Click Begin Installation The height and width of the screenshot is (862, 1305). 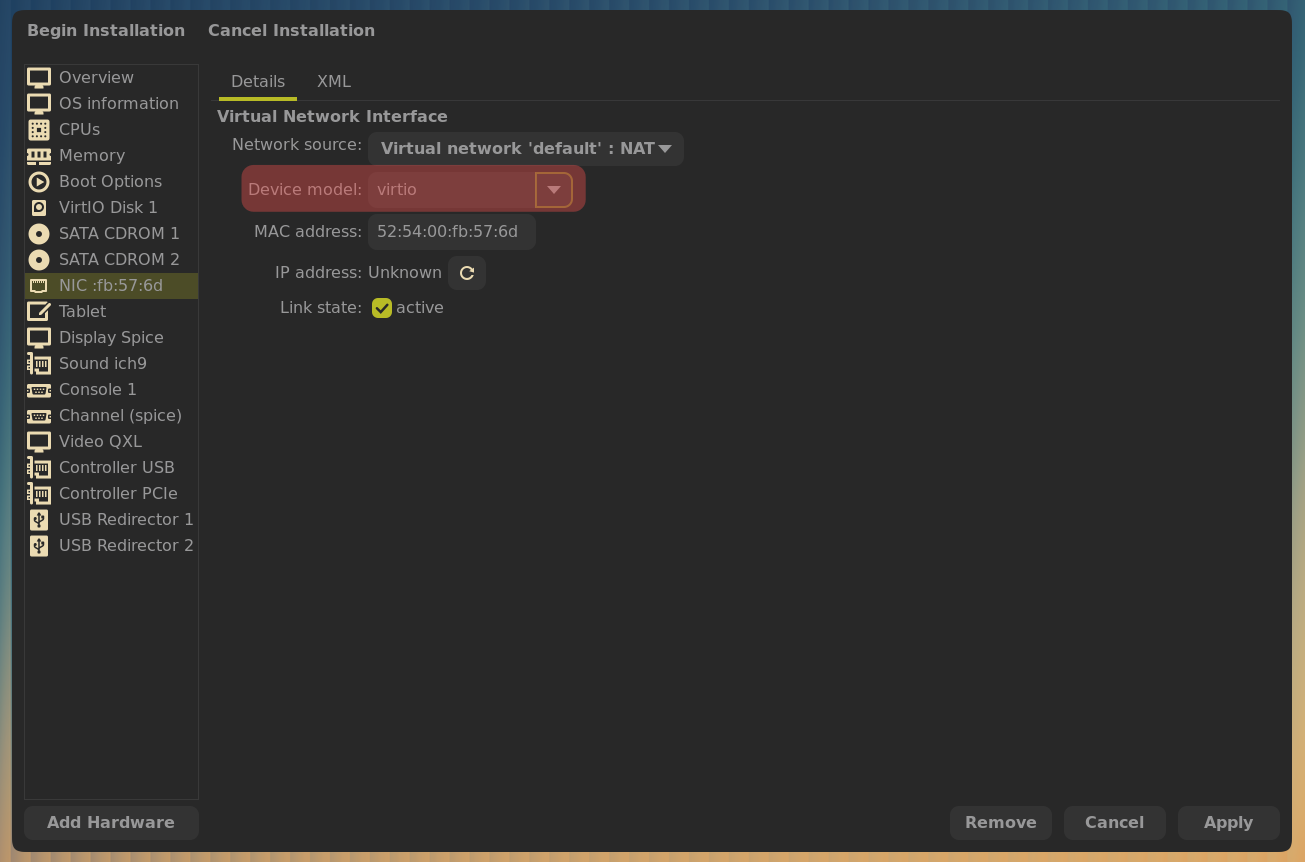click(x=106, y=31)
